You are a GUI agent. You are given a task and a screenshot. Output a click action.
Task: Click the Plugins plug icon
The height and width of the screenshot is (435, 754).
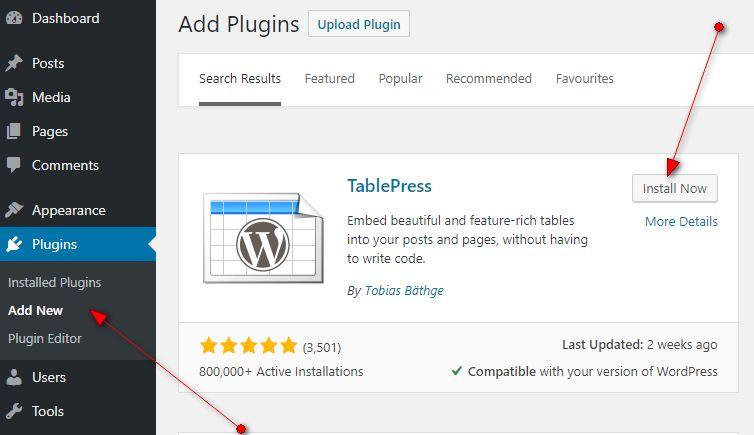pos(14,244)
